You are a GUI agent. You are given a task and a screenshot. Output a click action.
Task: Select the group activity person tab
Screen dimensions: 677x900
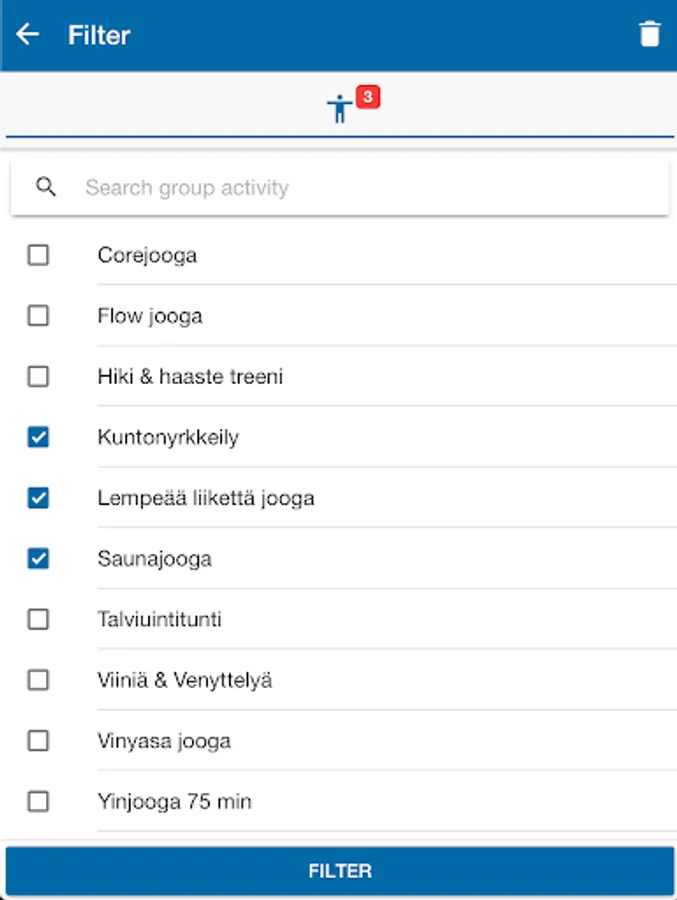[x=340, y=108]
